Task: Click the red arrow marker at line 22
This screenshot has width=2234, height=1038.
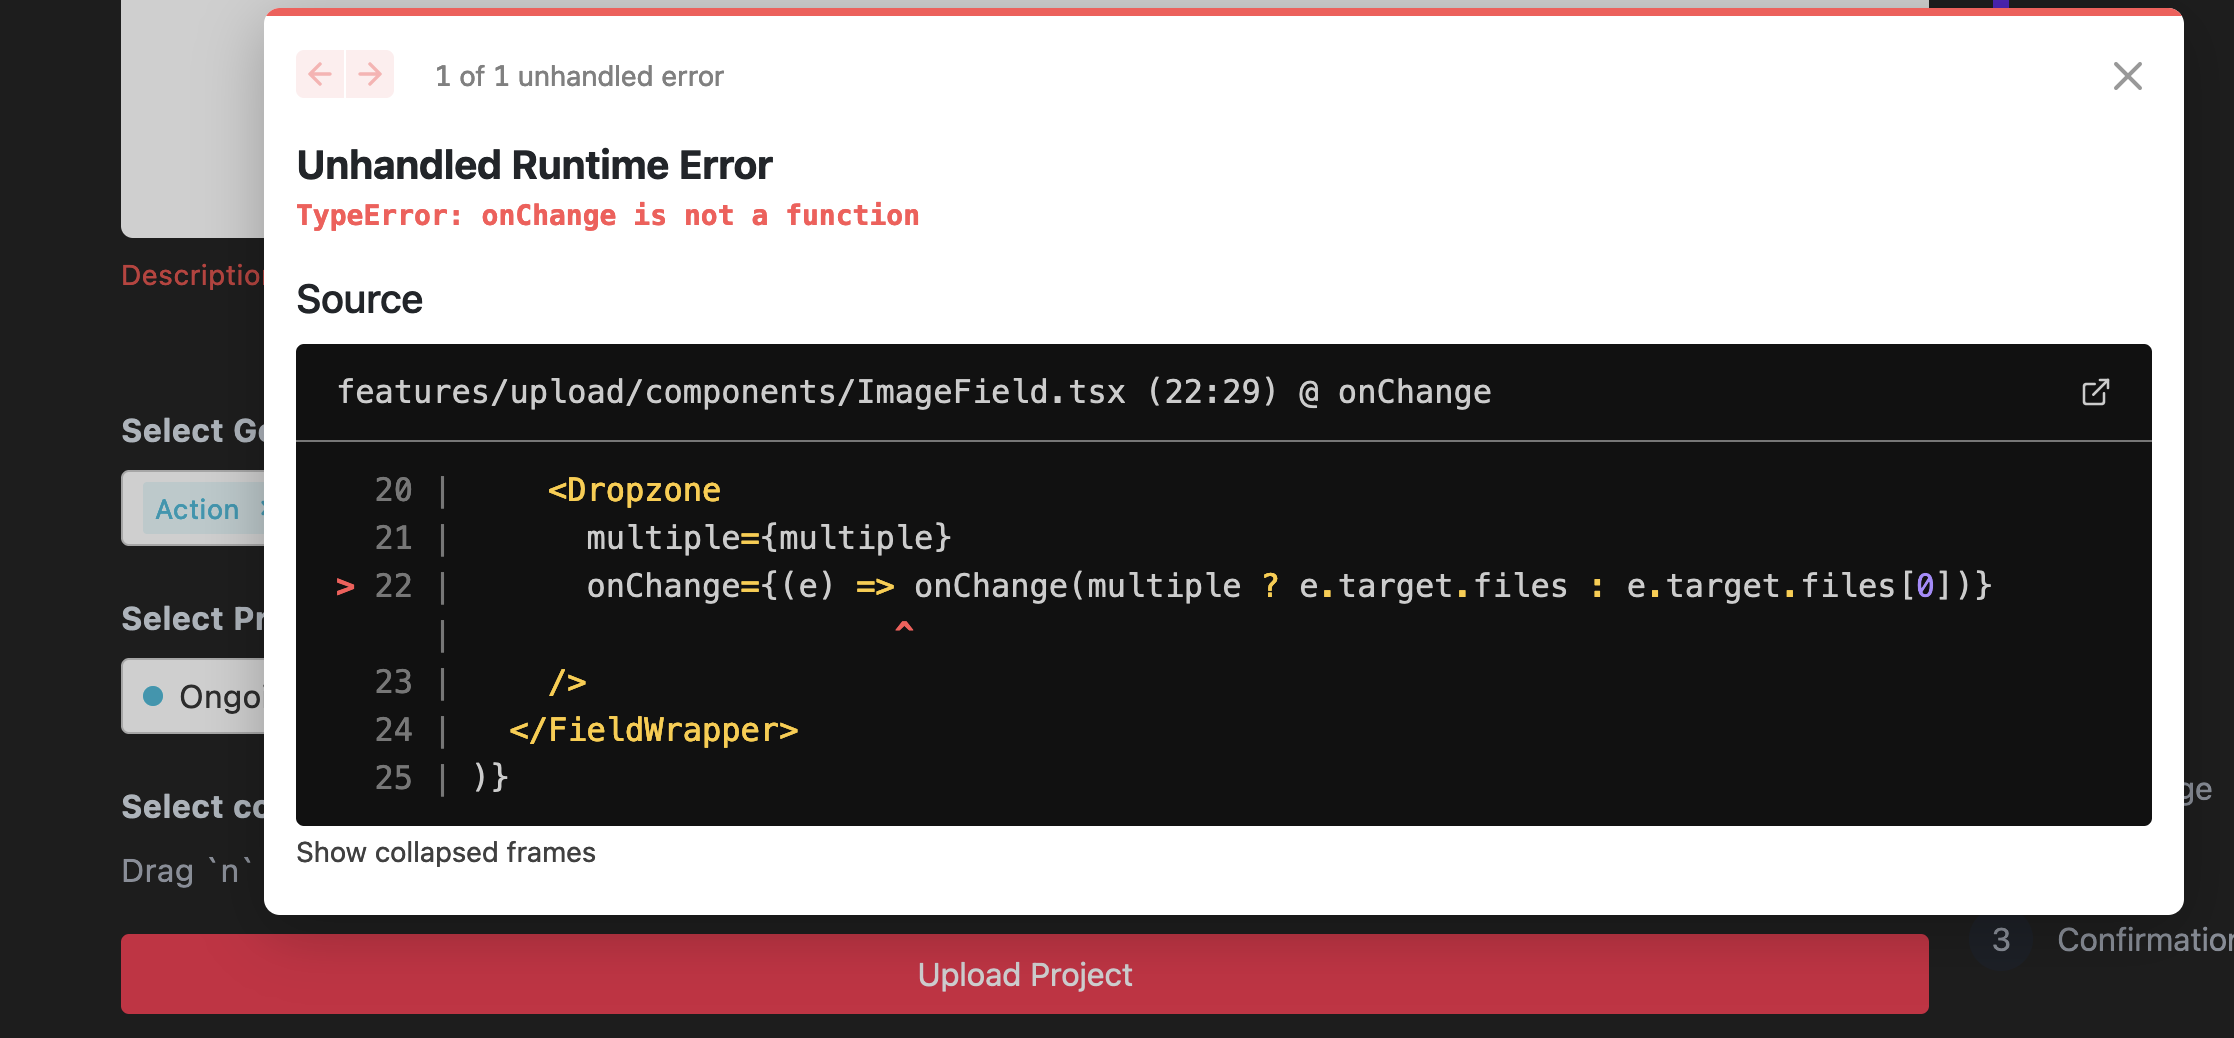Action: 345,586
